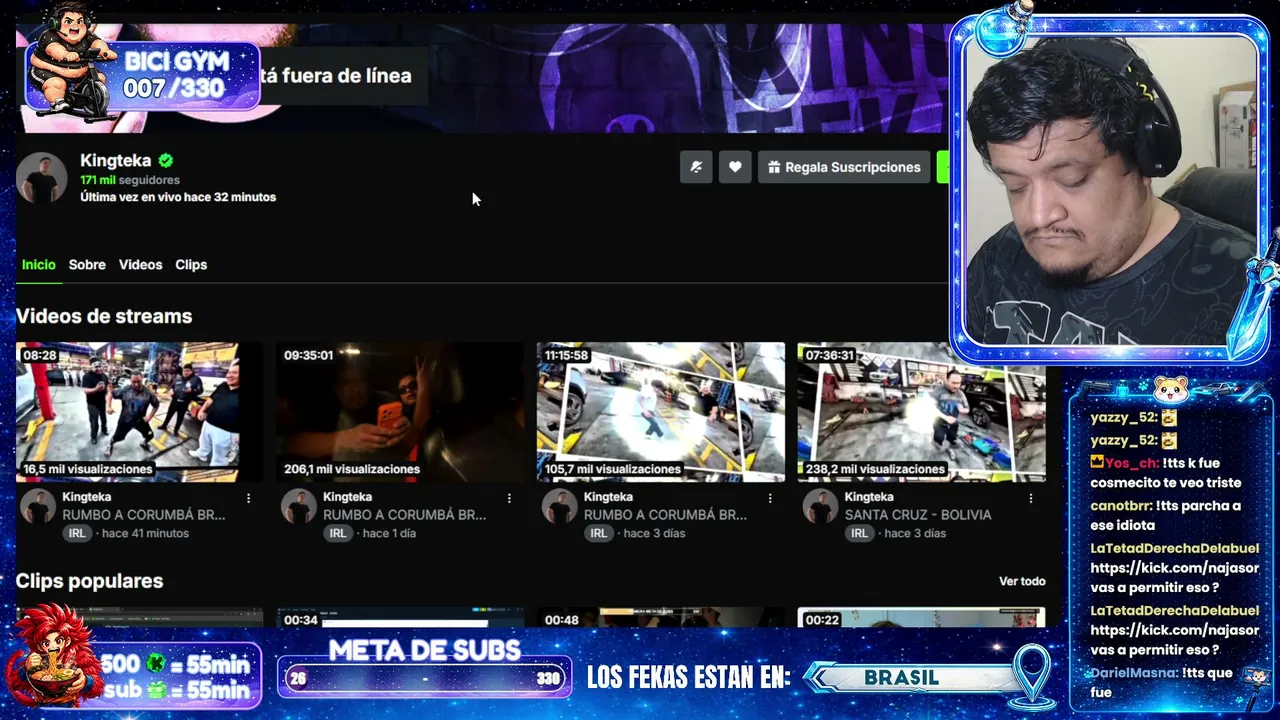Click the heart follow icon
This screenshot has height=720, width=1280.
(735, 167)
